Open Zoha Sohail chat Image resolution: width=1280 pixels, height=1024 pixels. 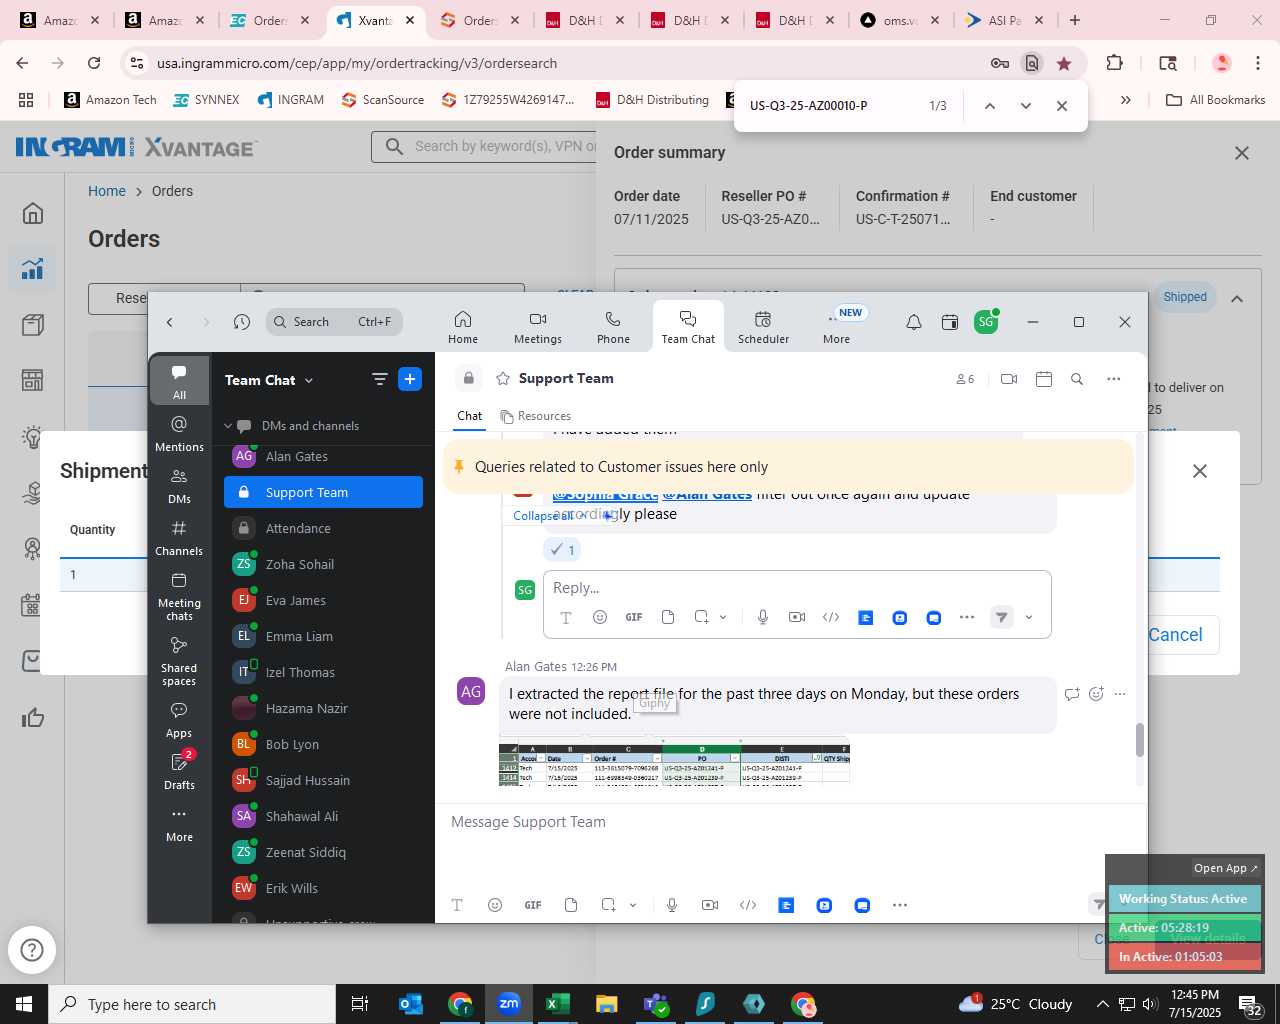[x=323, y=564]
